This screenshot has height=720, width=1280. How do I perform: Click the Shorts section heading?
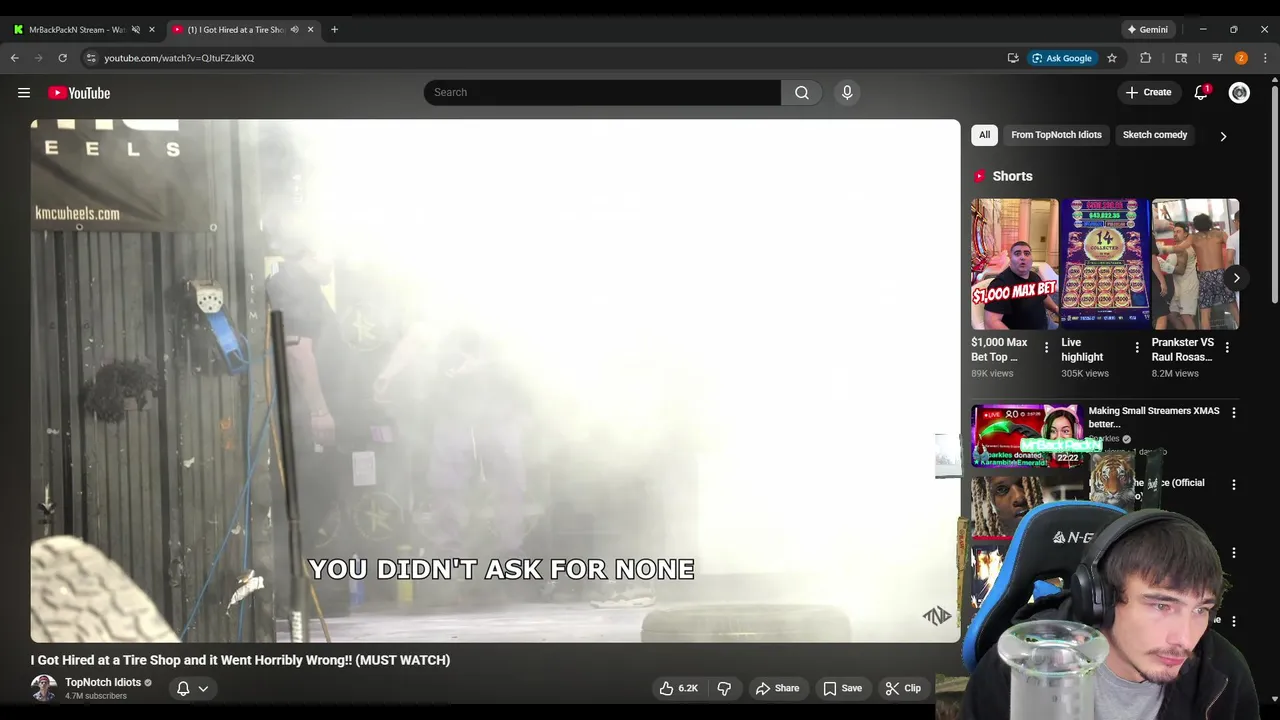pos(1012,176)
